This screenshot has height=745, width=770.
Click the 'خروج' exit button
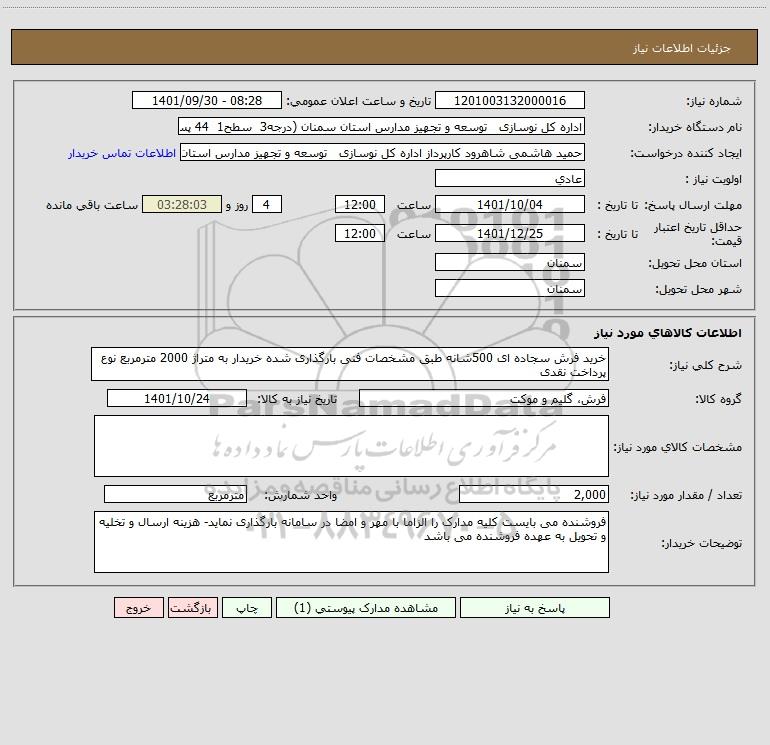click(138, 608)
